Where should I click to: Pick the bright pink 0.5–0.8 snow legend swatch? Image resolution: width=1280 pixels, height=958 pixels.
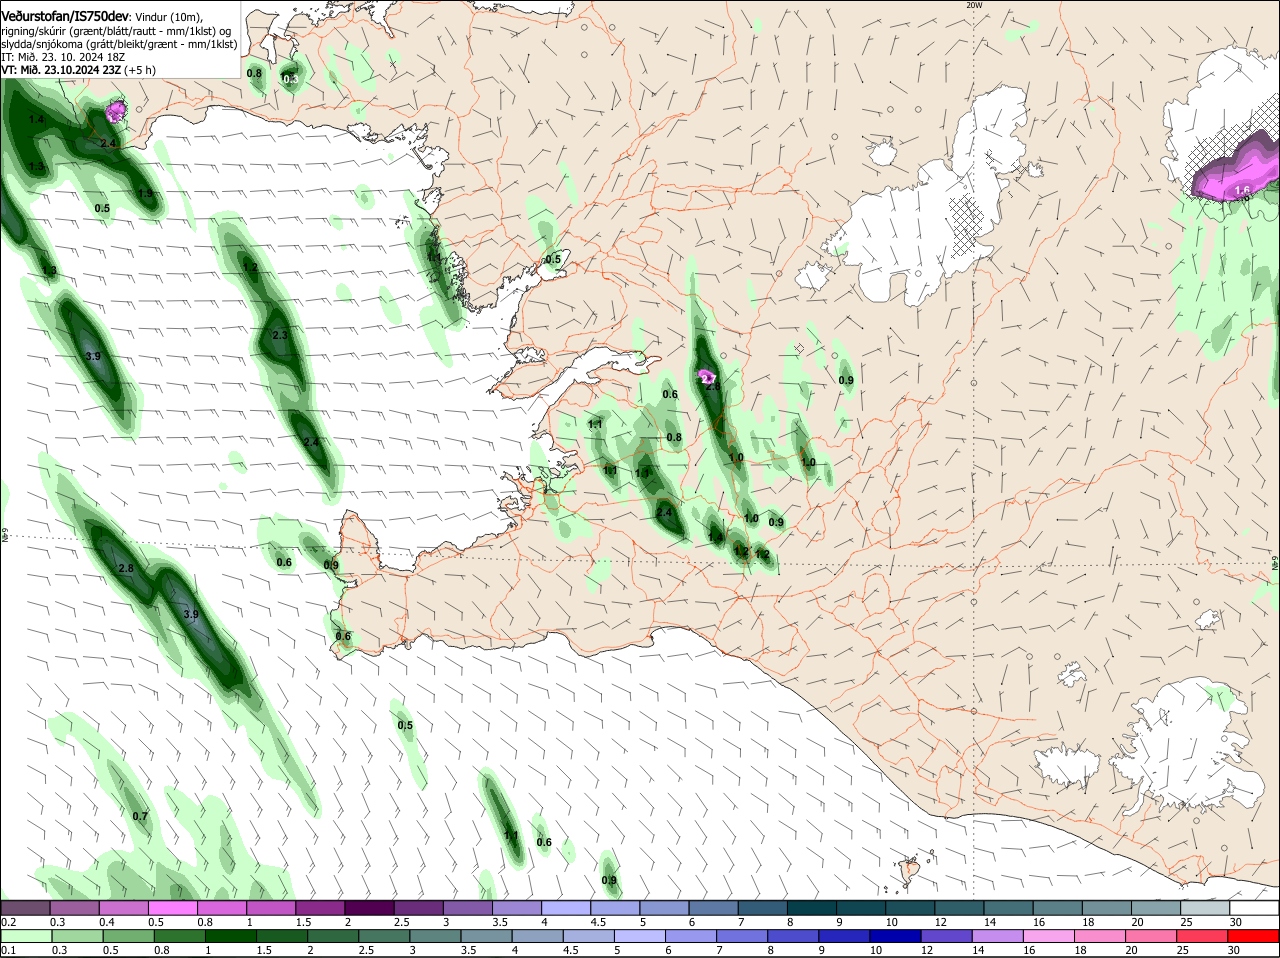click(175, 907)
